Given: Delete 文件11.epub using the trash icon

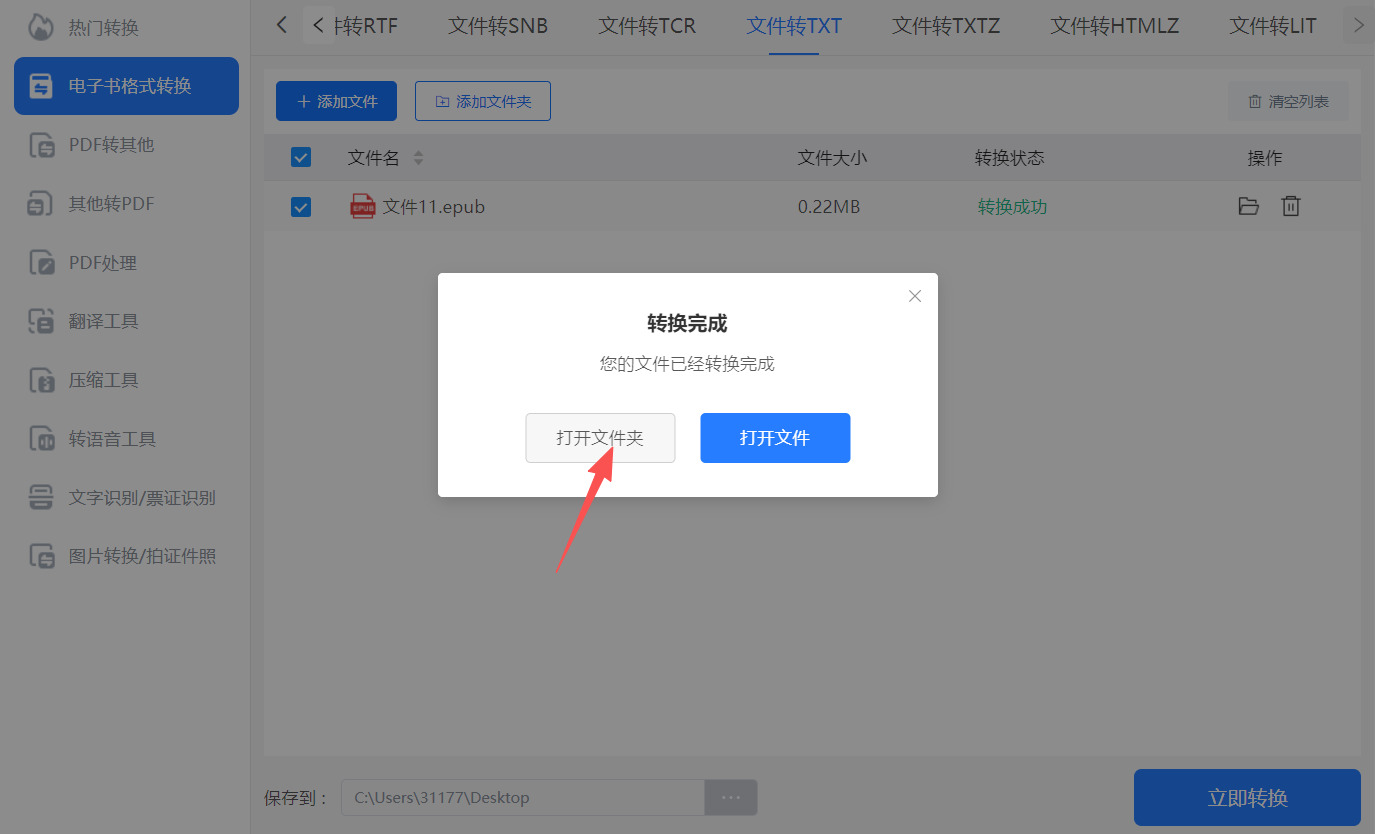Looking at the screenshot, I should 1291,207.
